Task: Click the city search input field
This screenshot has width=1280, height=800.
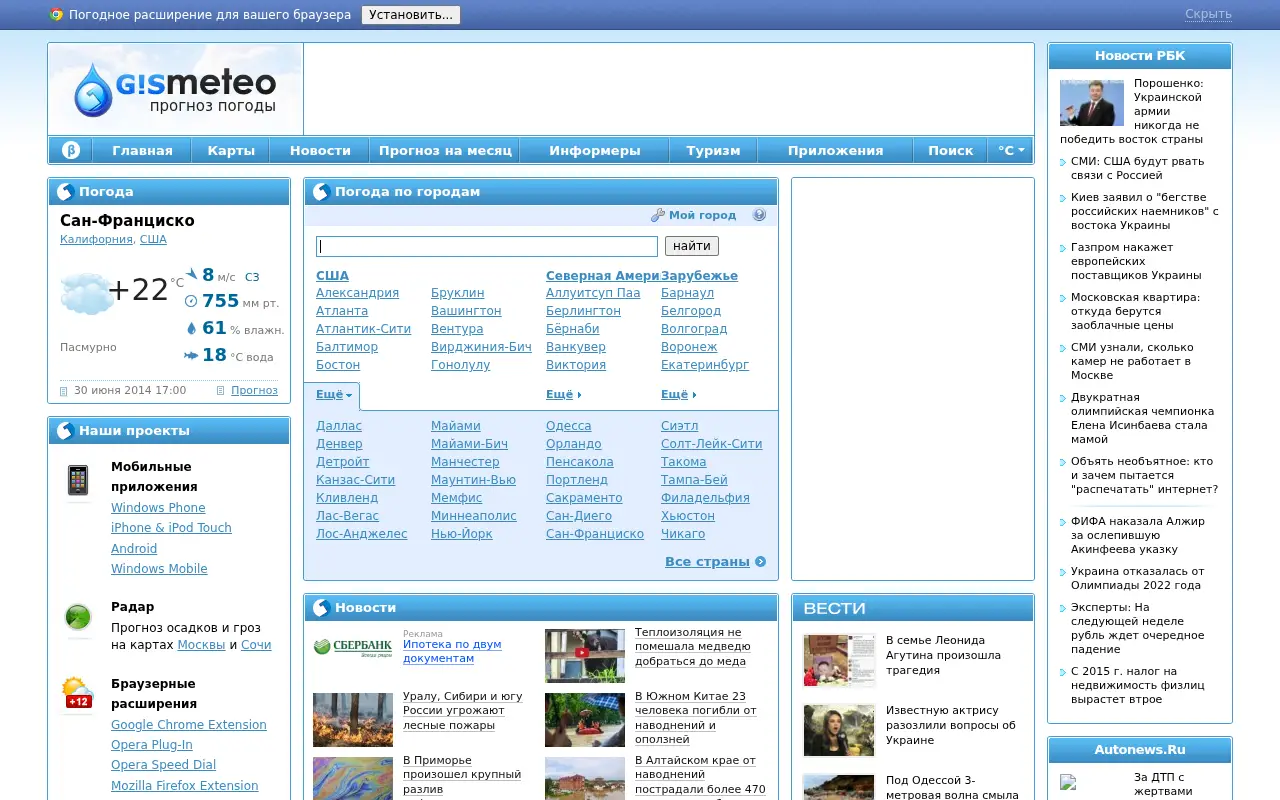Action: (x=487, y=246)
